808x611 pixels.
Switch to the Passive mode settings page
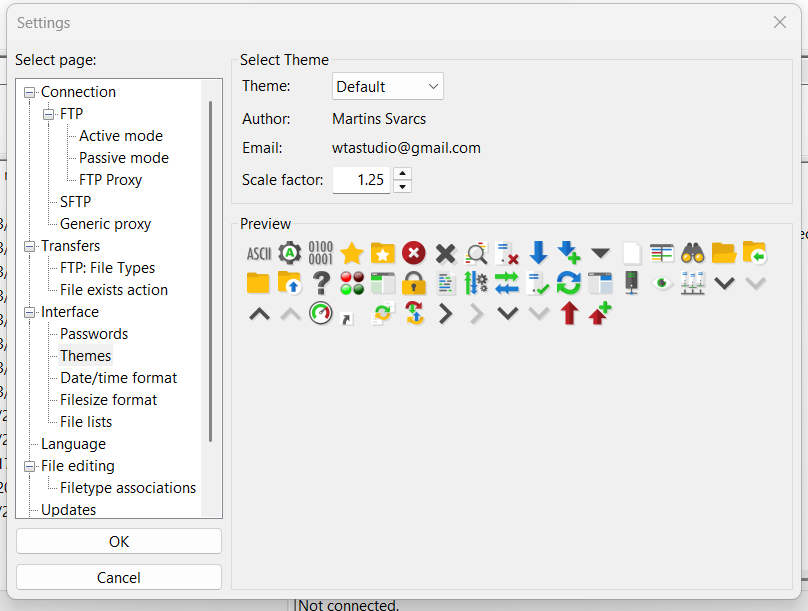[x=123, y=157]
